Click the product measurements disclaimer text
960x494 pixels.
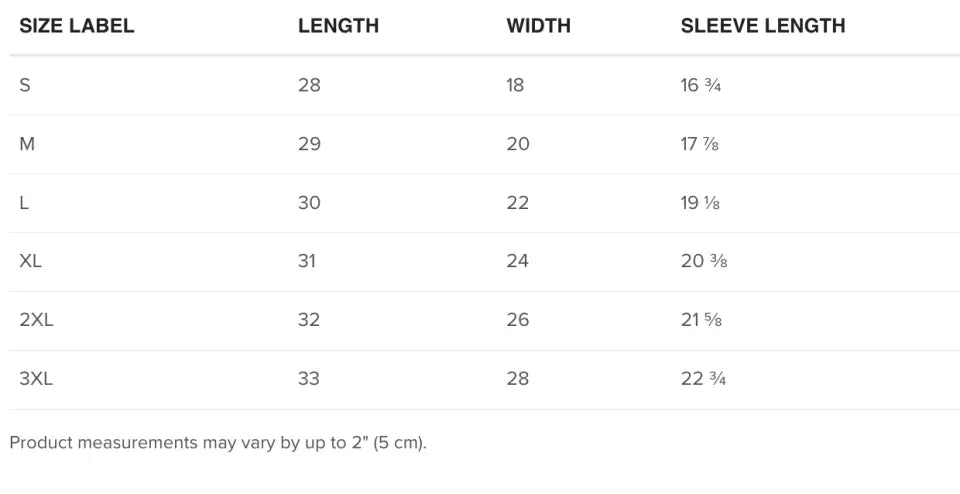(x=218, y=443)
